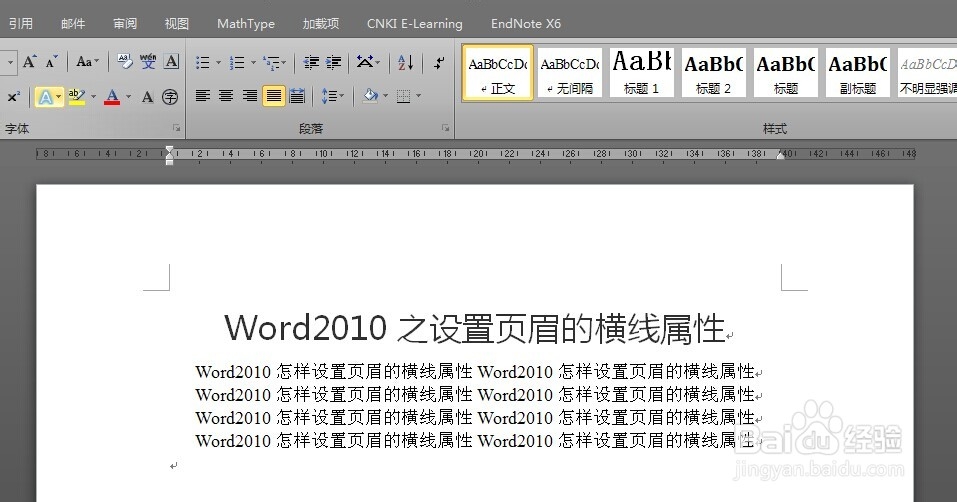Apply the red font color
The width and height of the screenshot is (957, 502).
click(112, 96)
